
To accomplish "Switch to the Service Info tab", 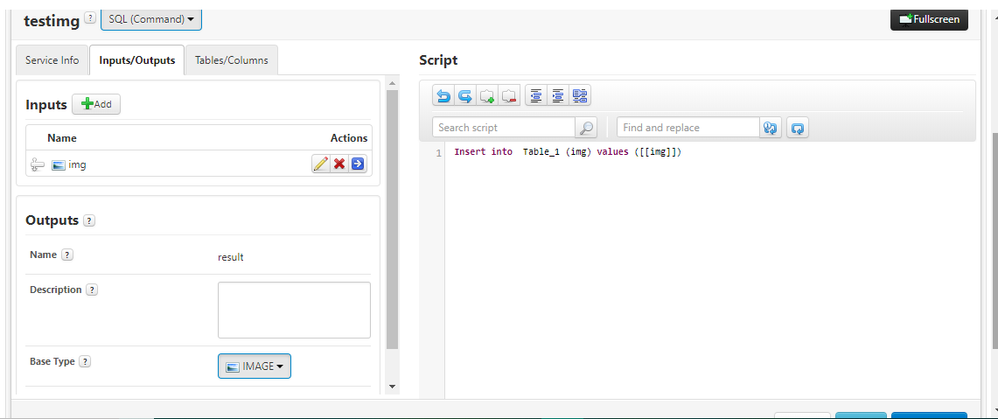I will tap(51, 60).
